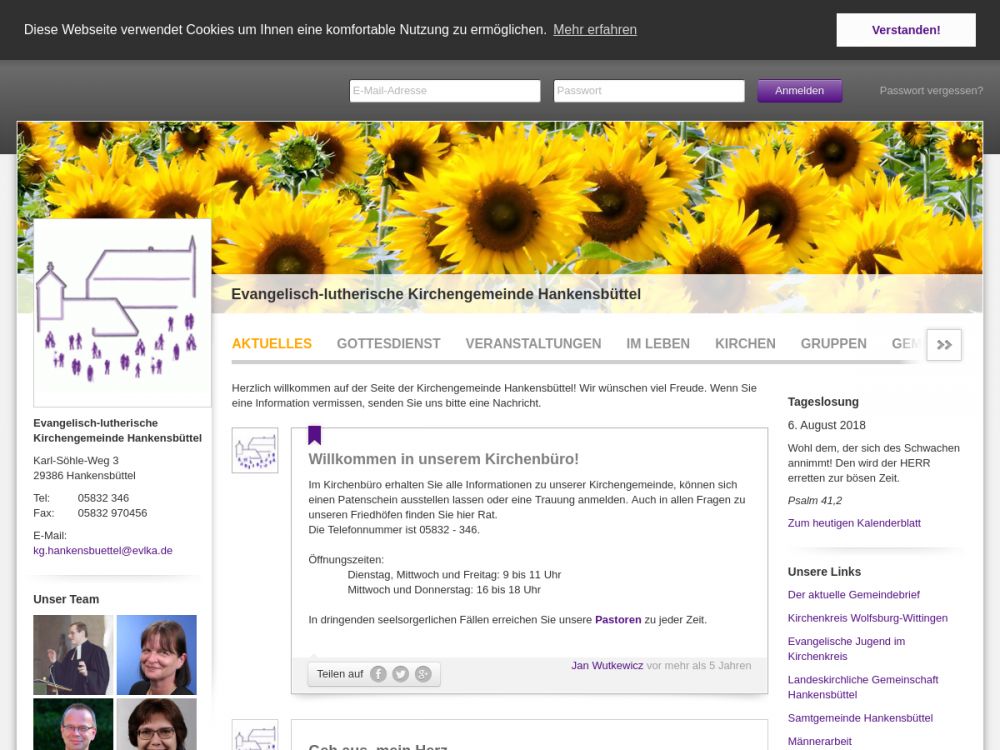Viewport: 1000px width, 750px height.
Task: Share the post on Facebook
Action: click(x=378, y=674)
